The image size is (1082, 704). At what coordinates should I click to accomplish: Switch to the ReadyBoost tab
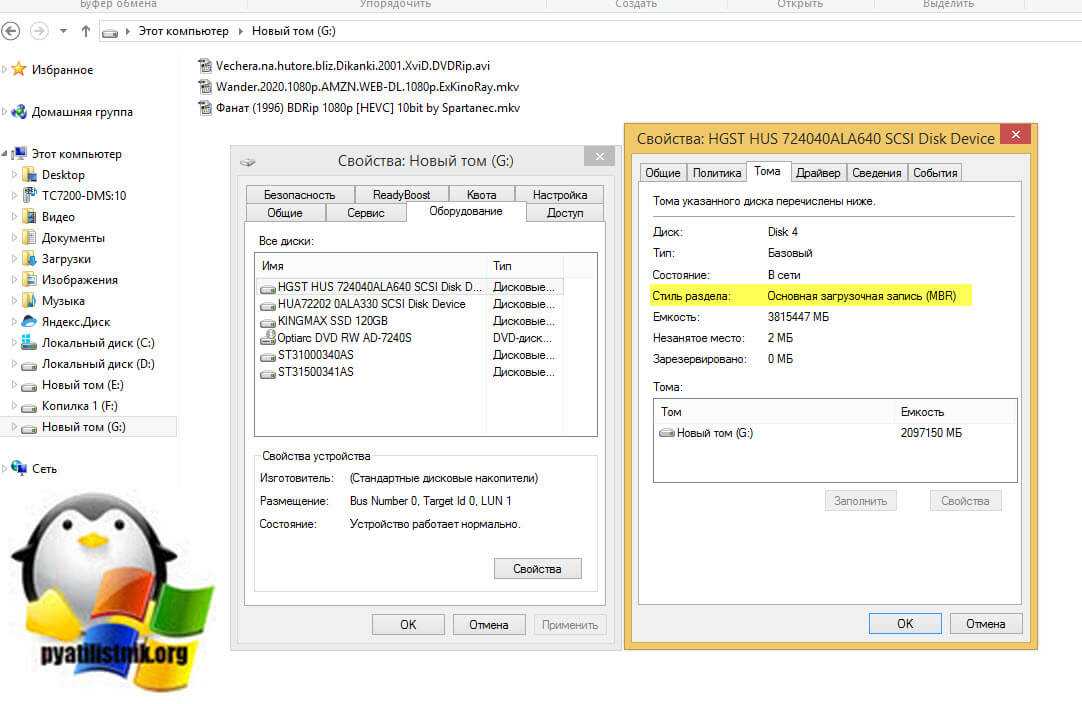400,195
